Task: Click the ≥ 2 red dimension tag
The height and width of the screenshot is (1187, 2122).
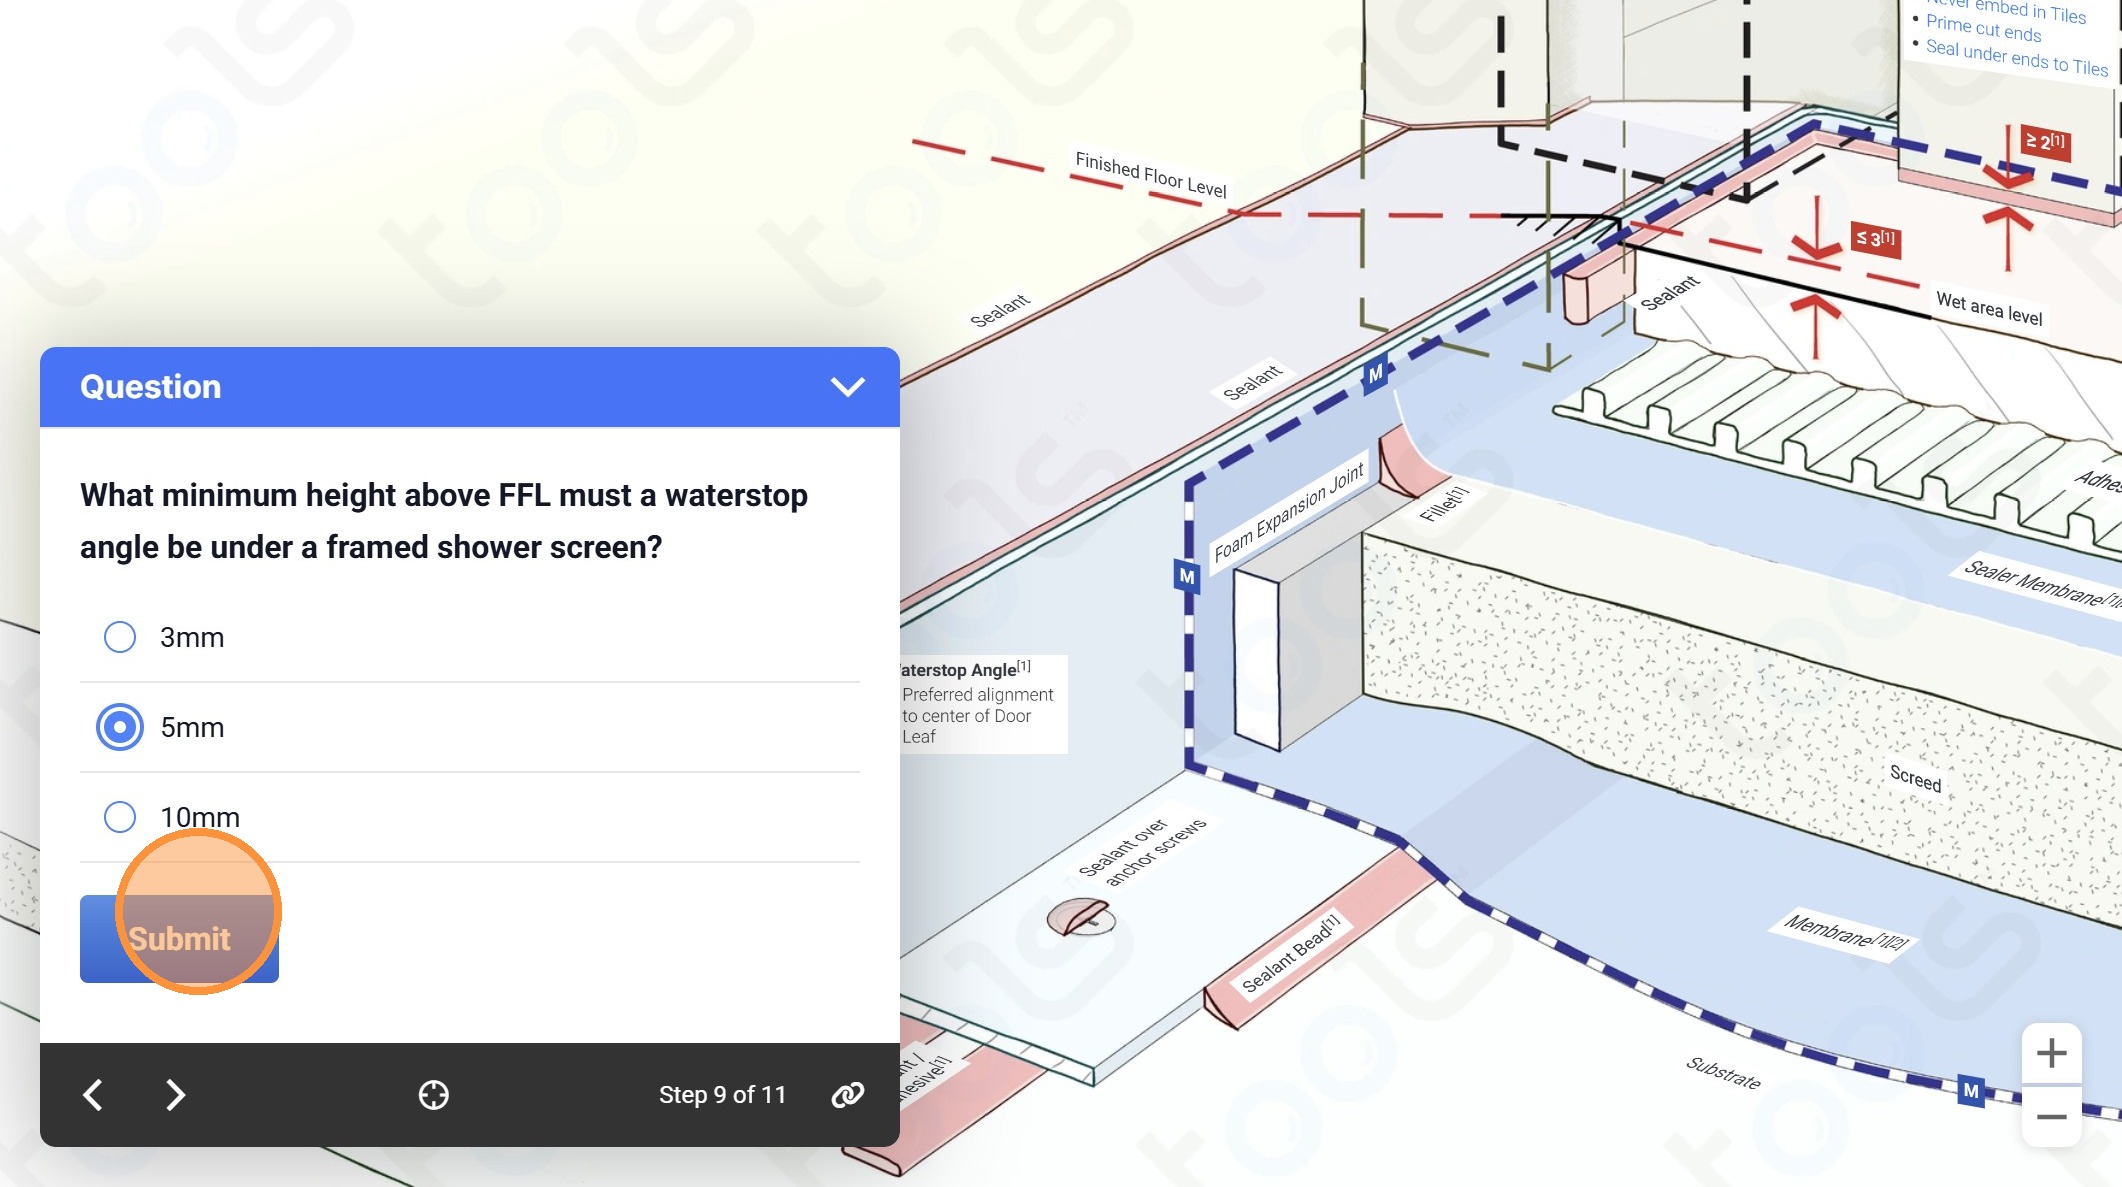Action: 2044,142
